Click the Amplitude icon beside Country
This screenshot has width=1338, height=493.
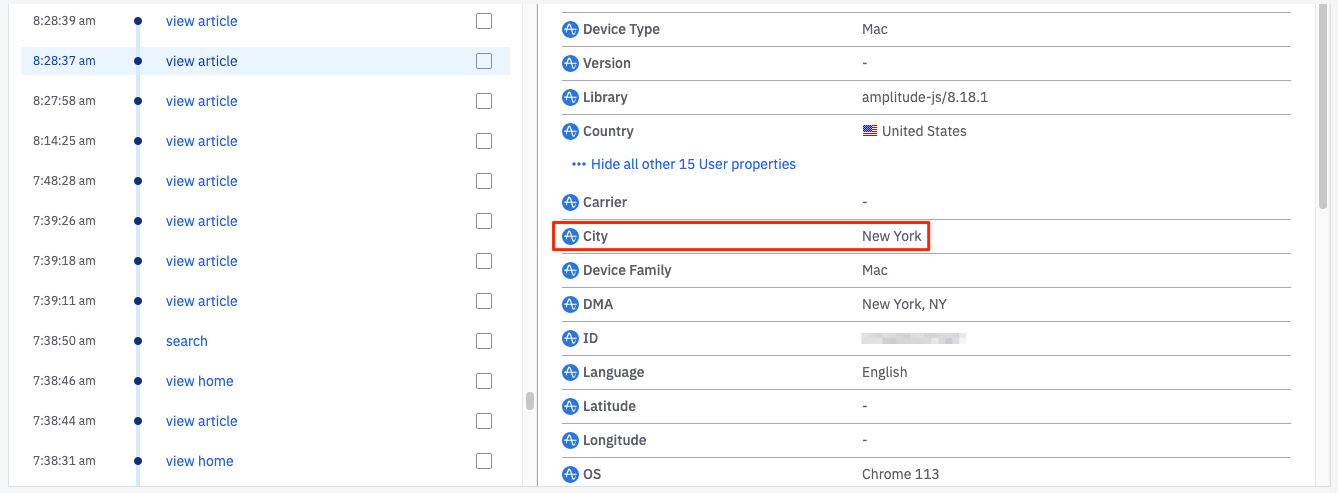[571, 131]
